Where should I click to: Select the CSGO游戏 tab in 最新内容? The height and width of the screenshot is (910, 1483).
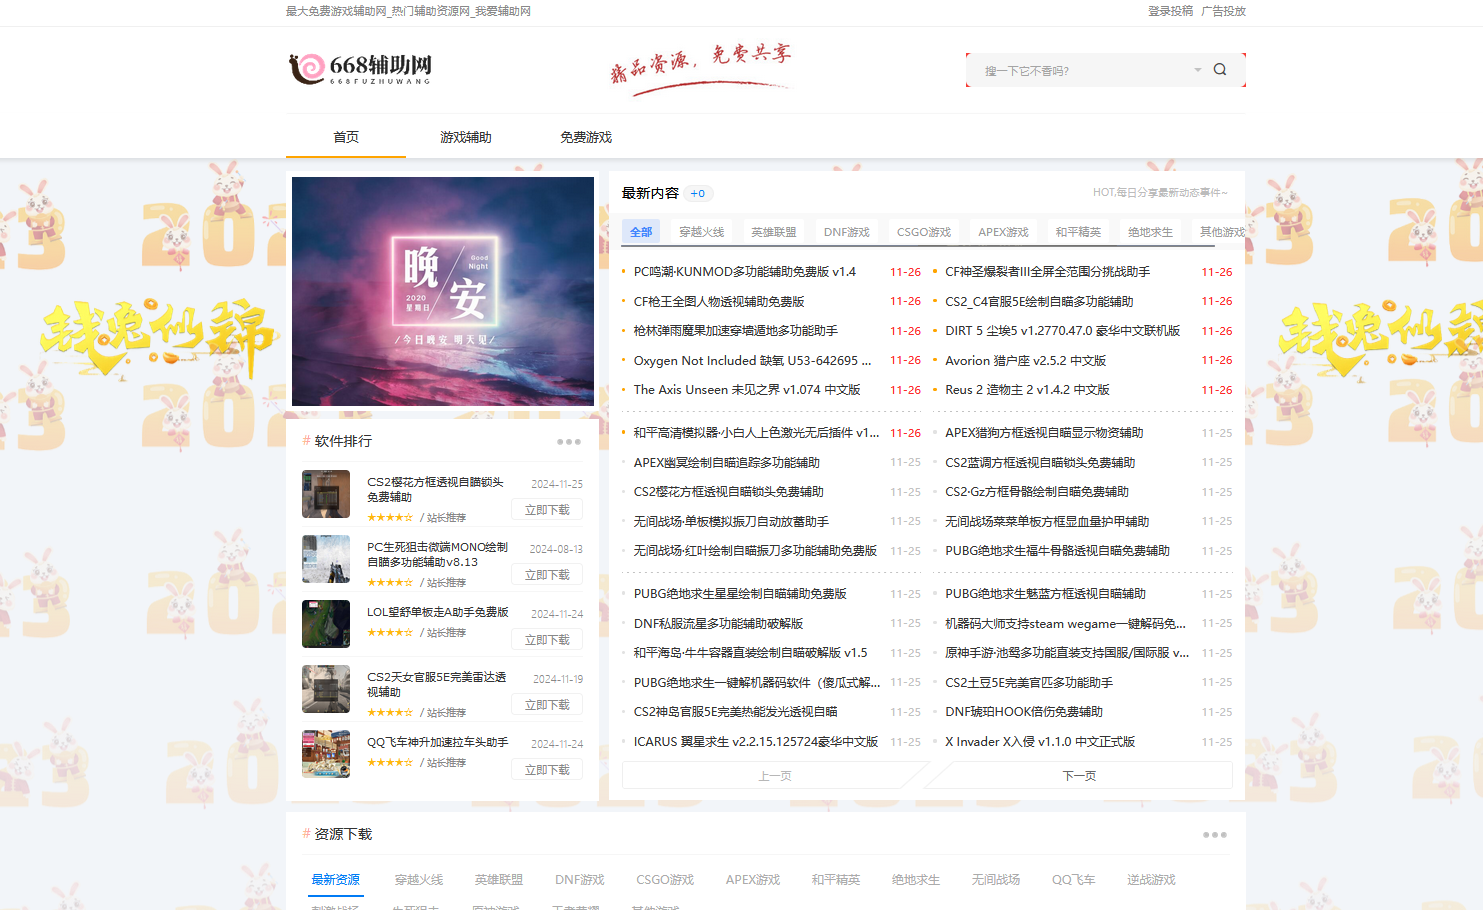point(924,232)
